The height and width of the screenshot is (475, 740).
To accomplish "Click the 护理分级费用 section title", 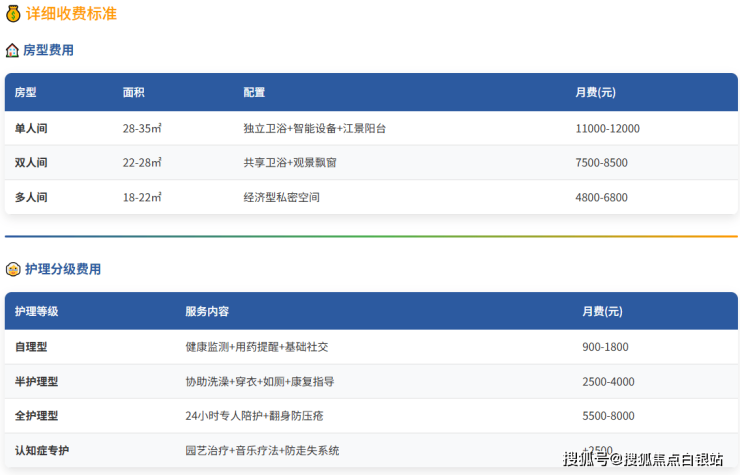I will coord(62,269).
